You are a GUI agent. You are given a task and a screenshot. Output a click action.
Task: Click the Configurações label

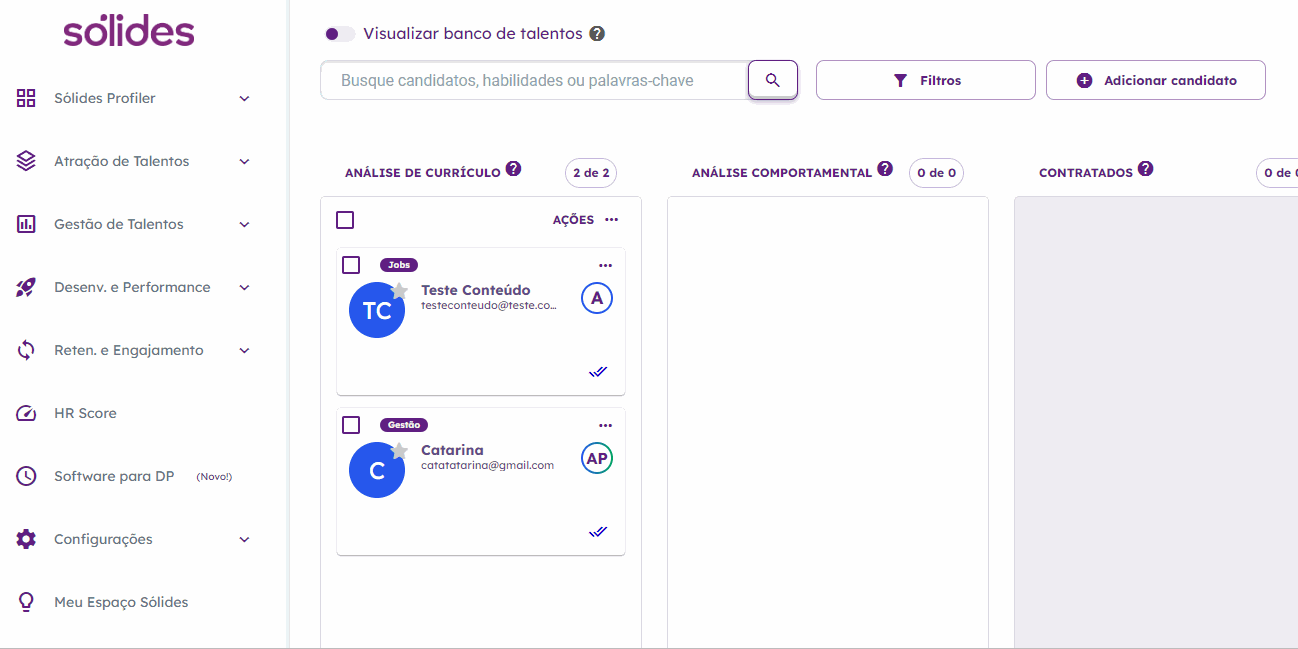coord(103,539)
